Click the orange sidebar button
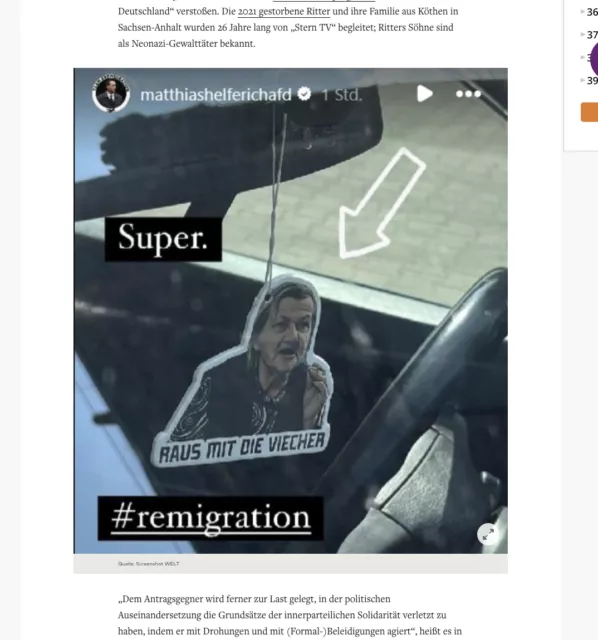 [x=589, y=112]
